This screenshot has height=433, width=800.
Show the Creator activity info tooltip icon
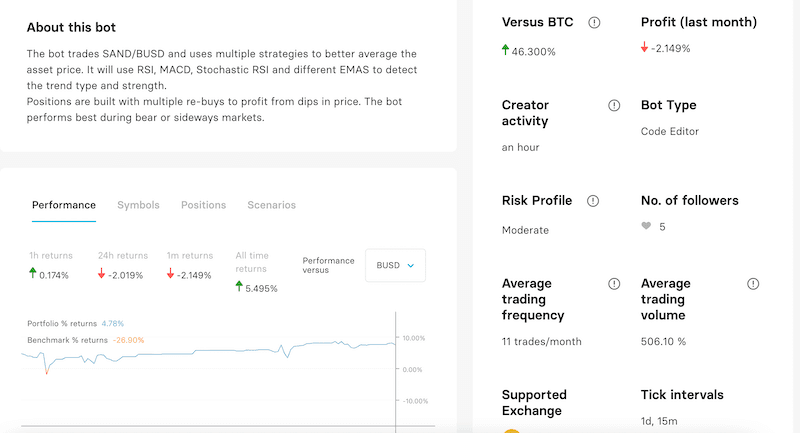click(614, 106)
